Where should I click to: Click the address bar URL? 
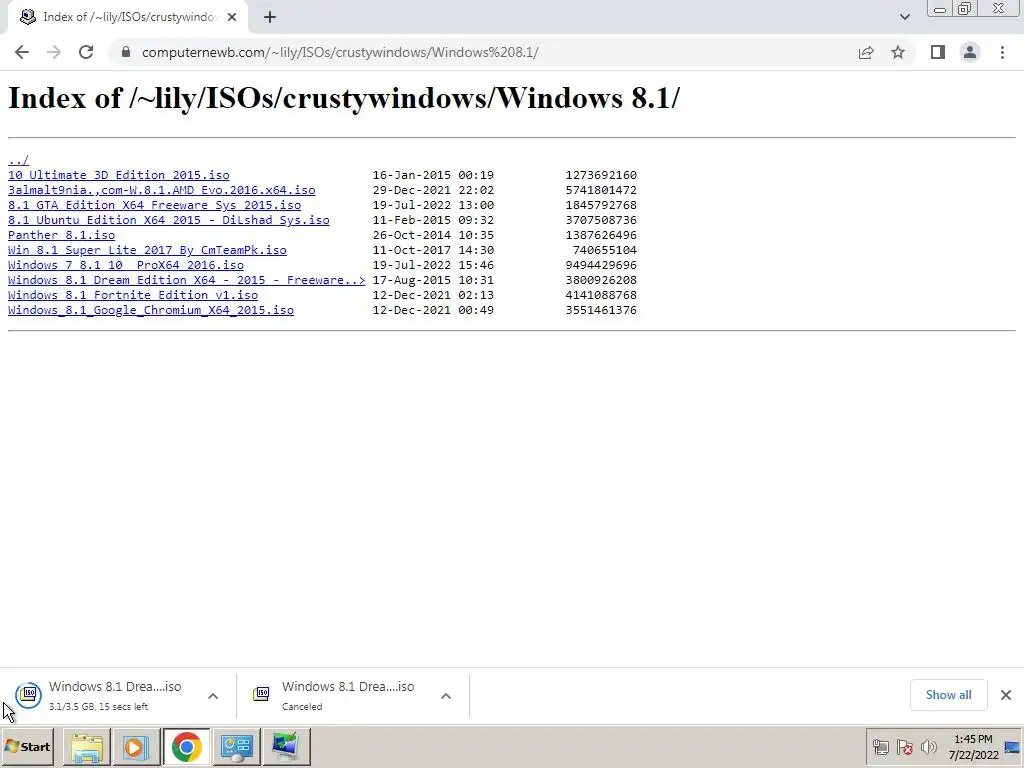(340, 52)
